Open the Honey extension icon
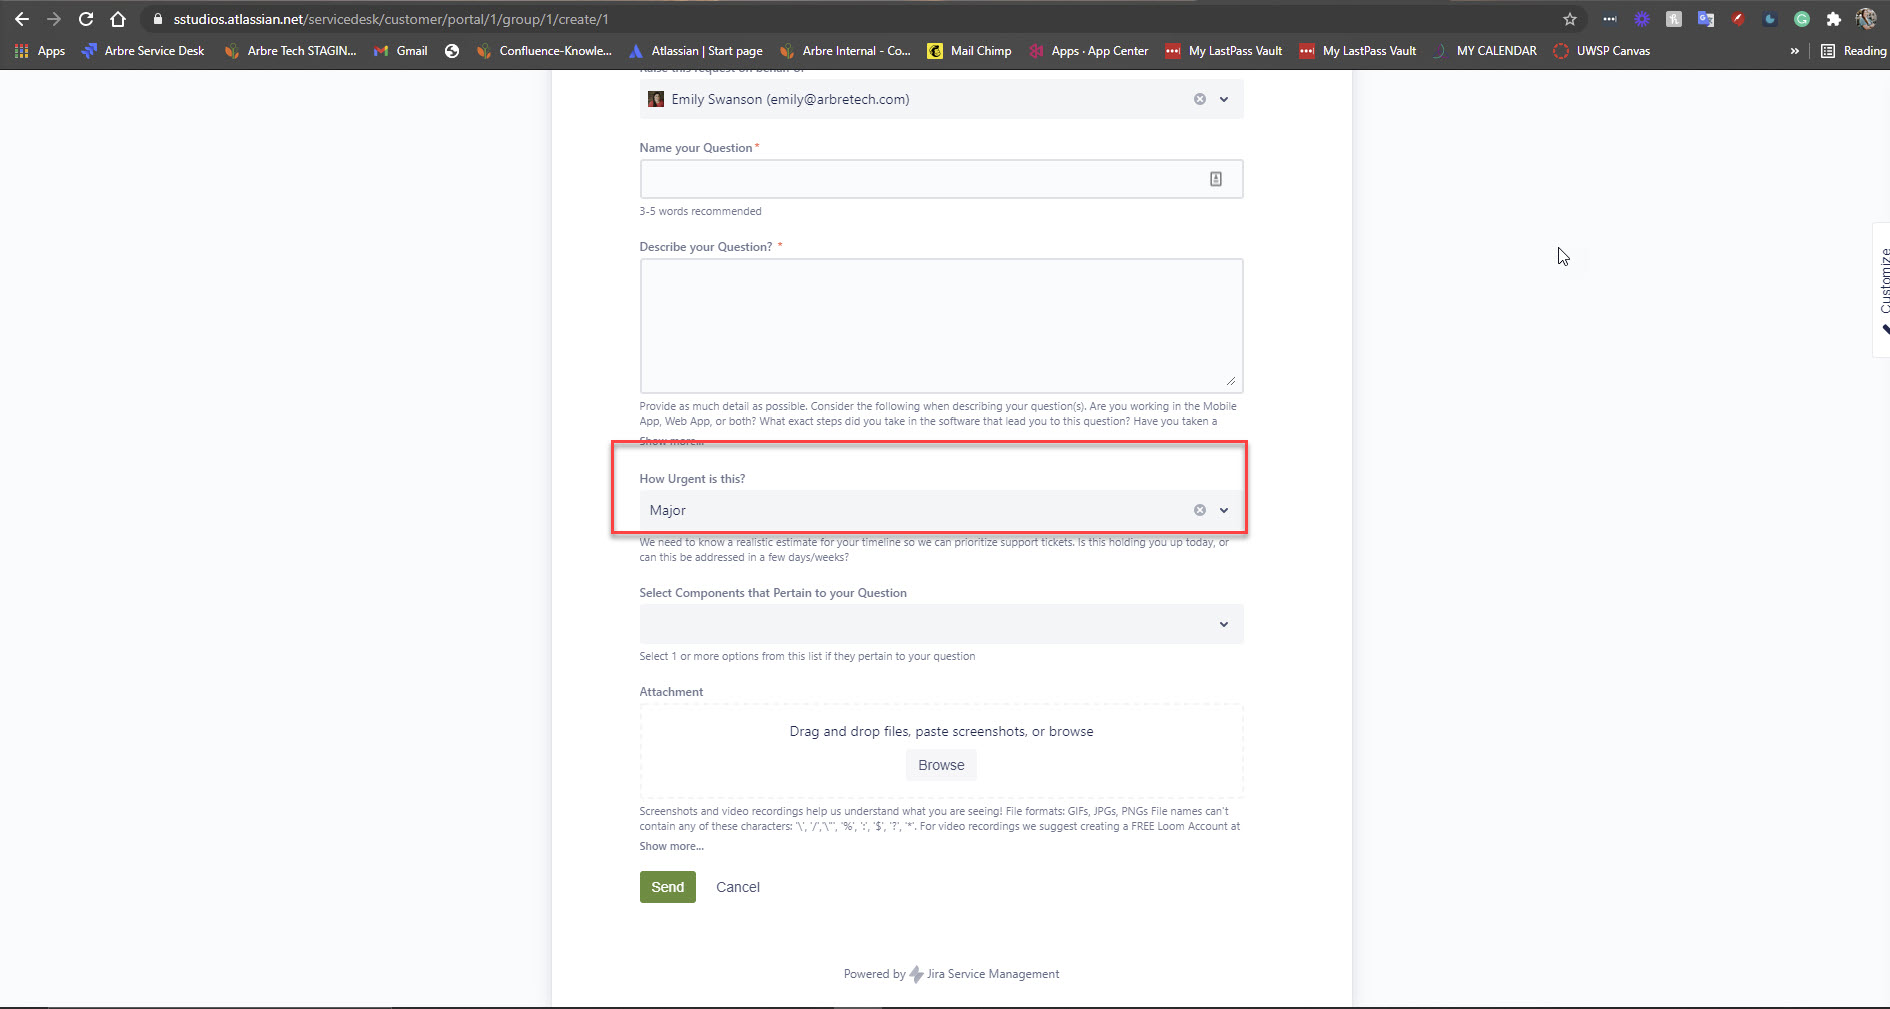 [1674, 19]
